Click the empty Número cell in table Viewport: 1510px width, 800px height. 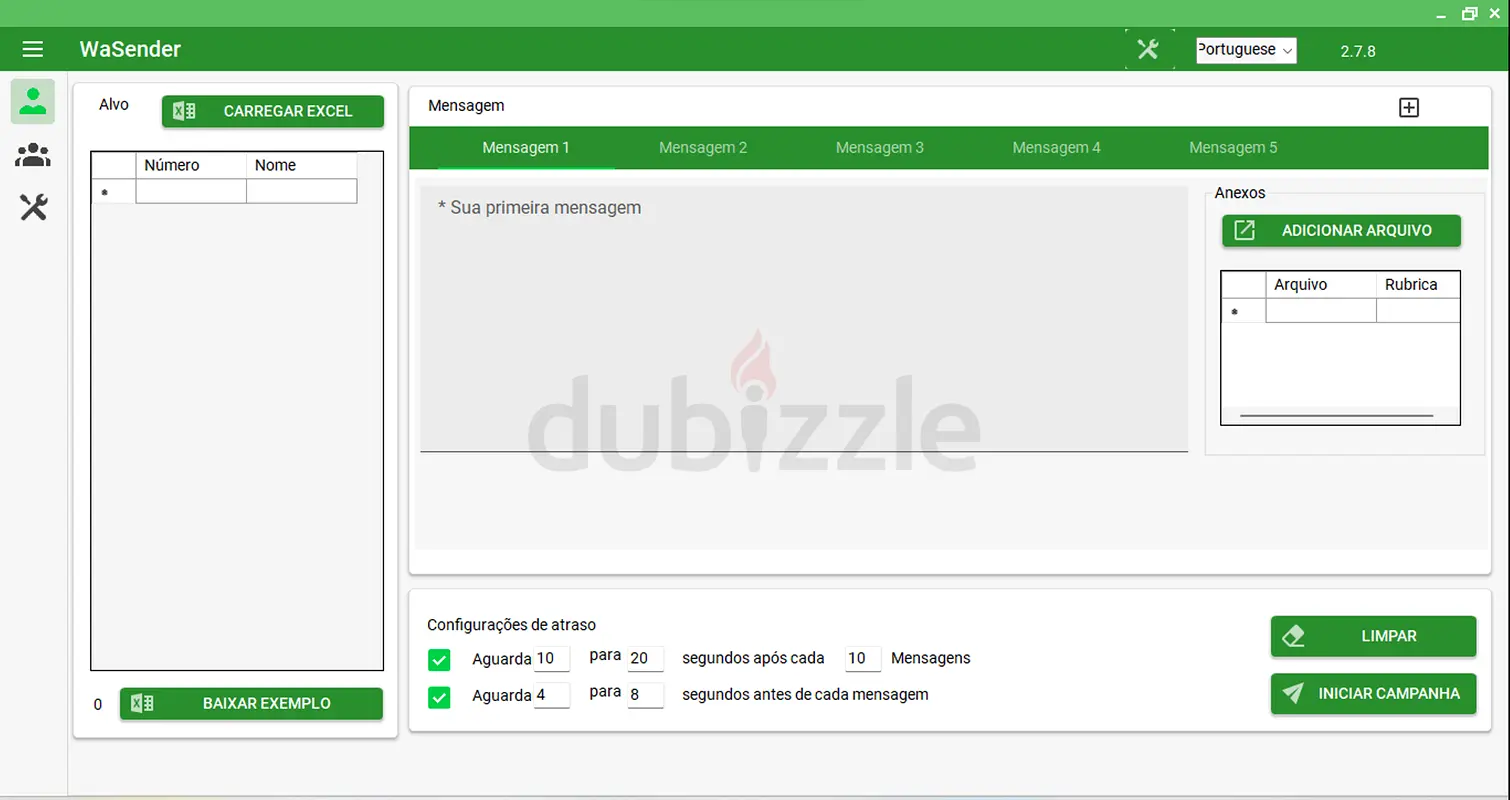coord(191,192)
